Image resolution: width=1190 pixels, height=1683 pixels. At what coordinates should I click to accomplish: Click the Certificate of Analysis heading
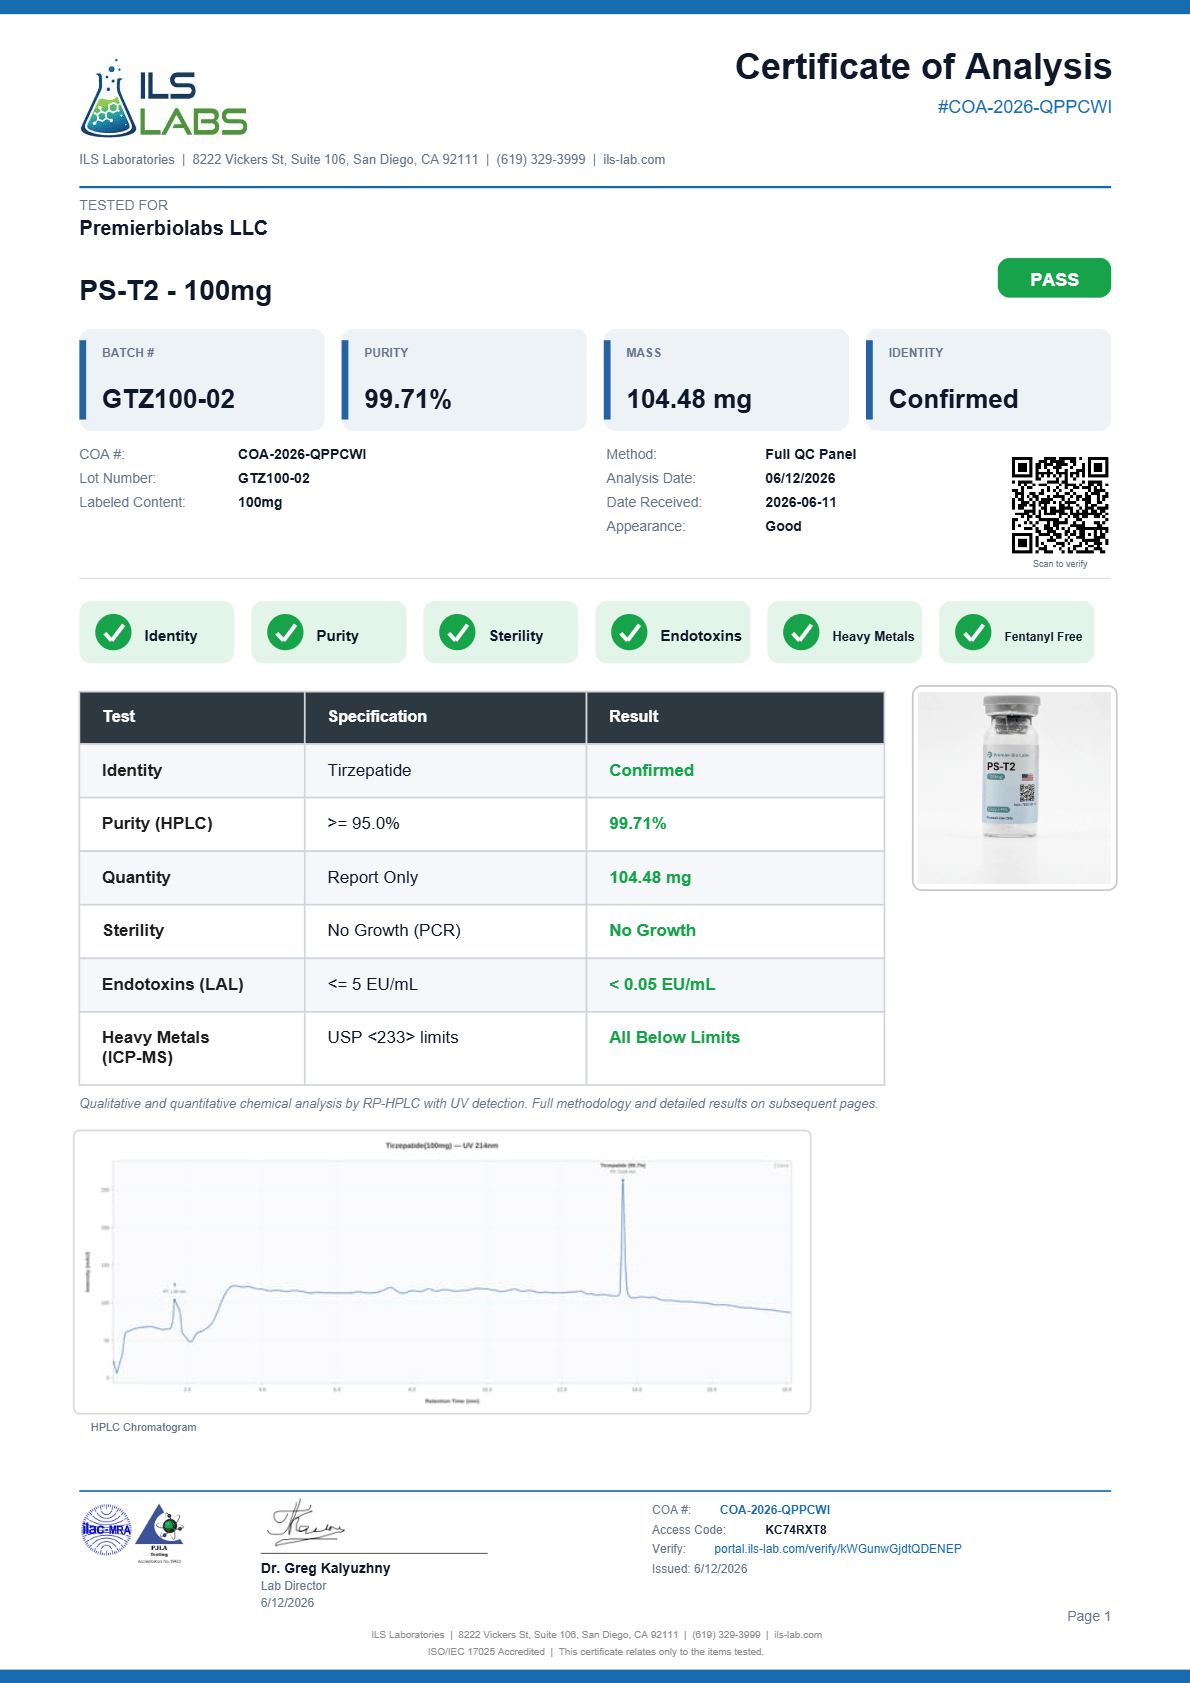click(x=923, y=67)
